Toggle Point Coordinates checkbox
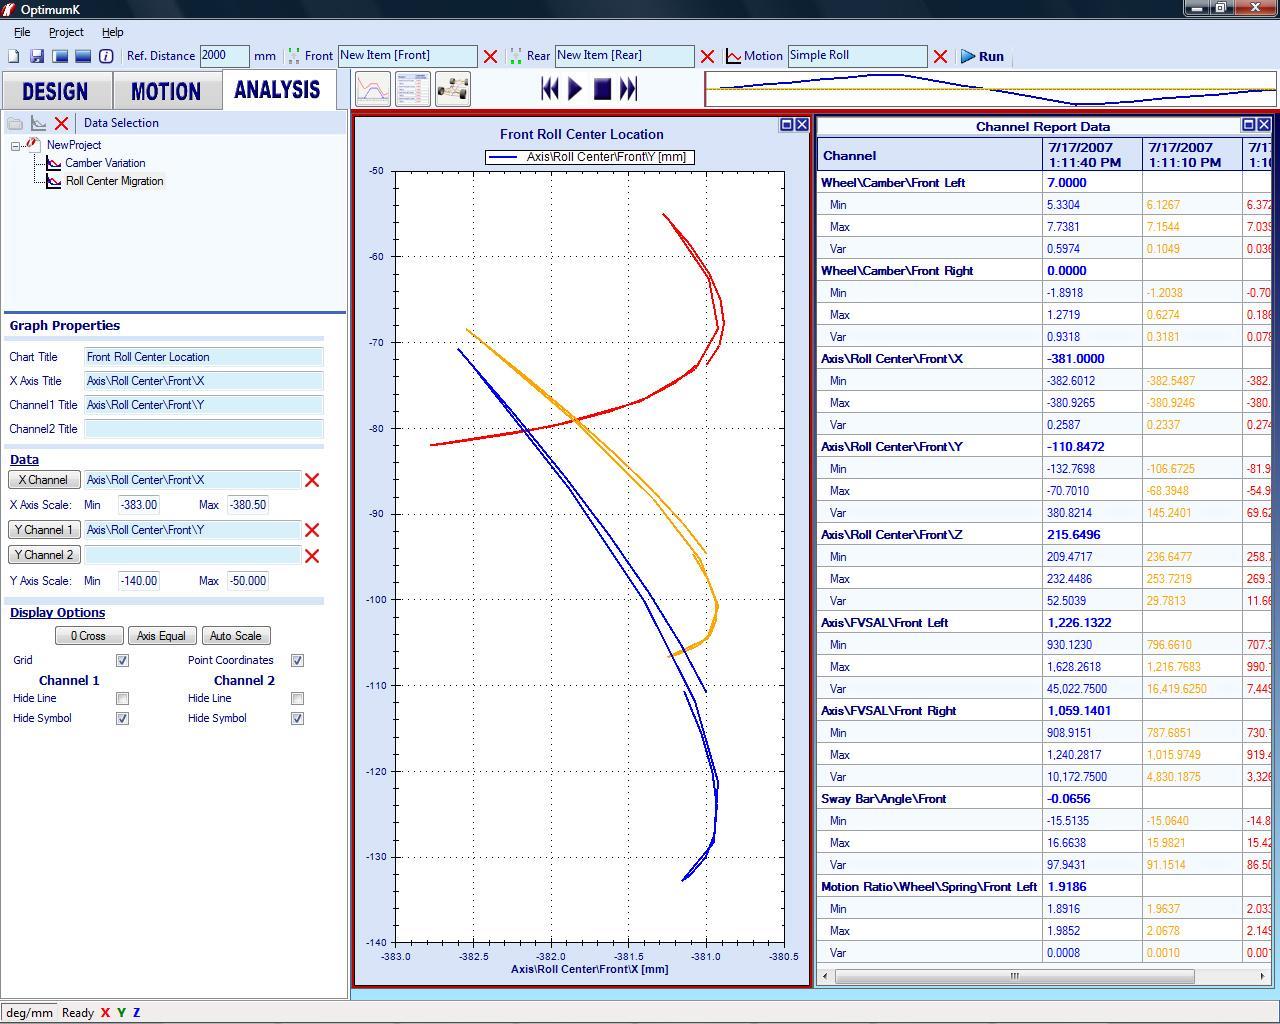 coord(297,661)
